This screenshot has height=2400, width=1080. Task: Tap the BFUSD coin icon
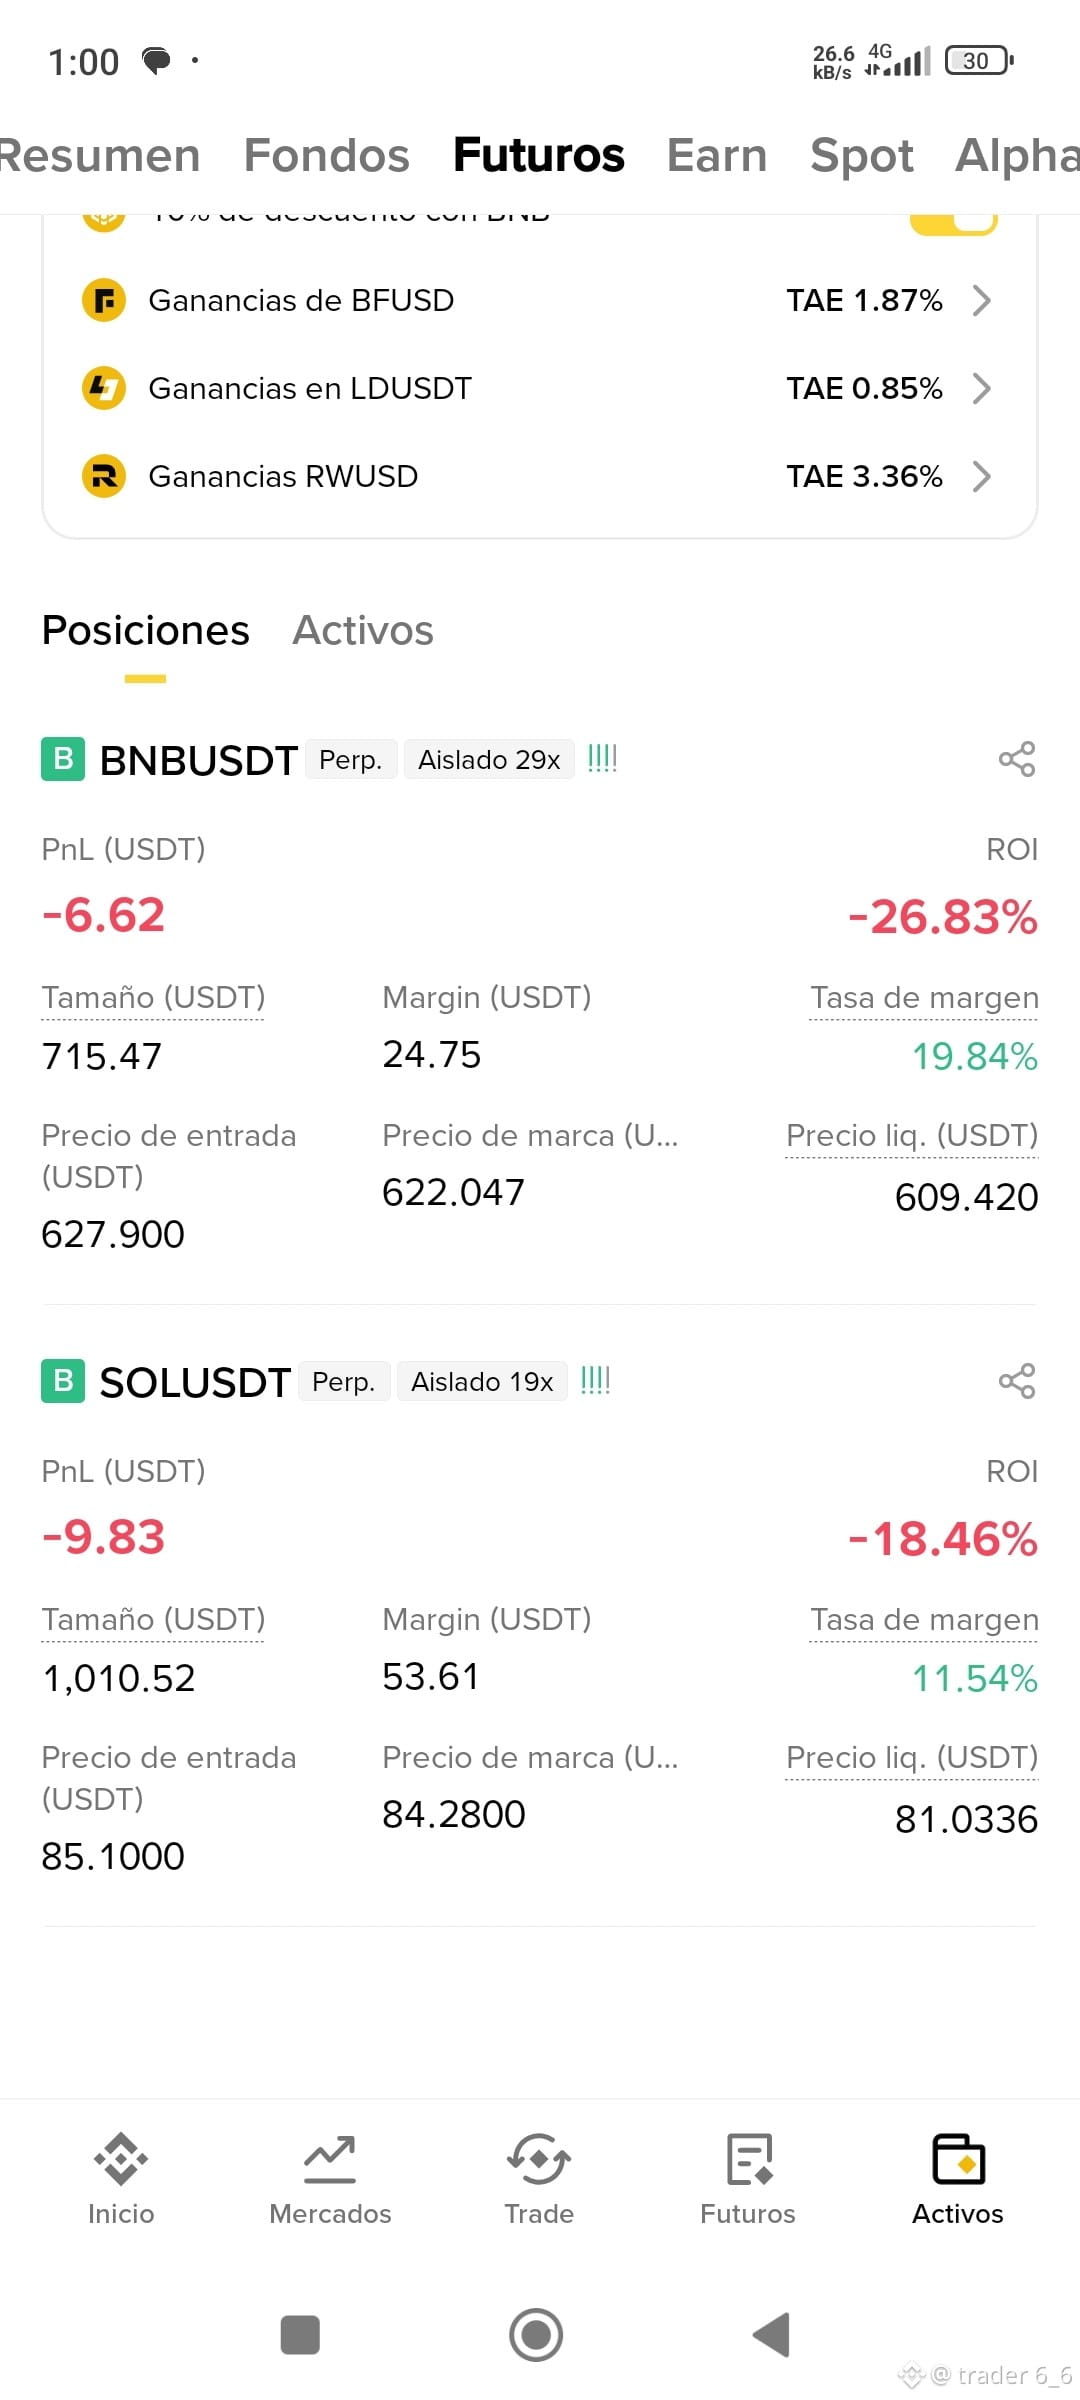(x=104, y=300)
